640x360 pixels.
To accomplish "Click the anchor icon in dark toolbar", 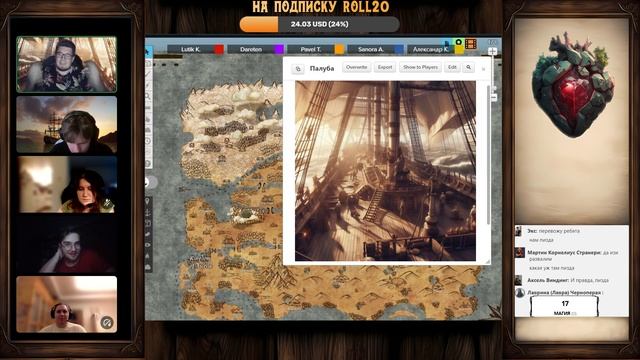I will 148,212.
